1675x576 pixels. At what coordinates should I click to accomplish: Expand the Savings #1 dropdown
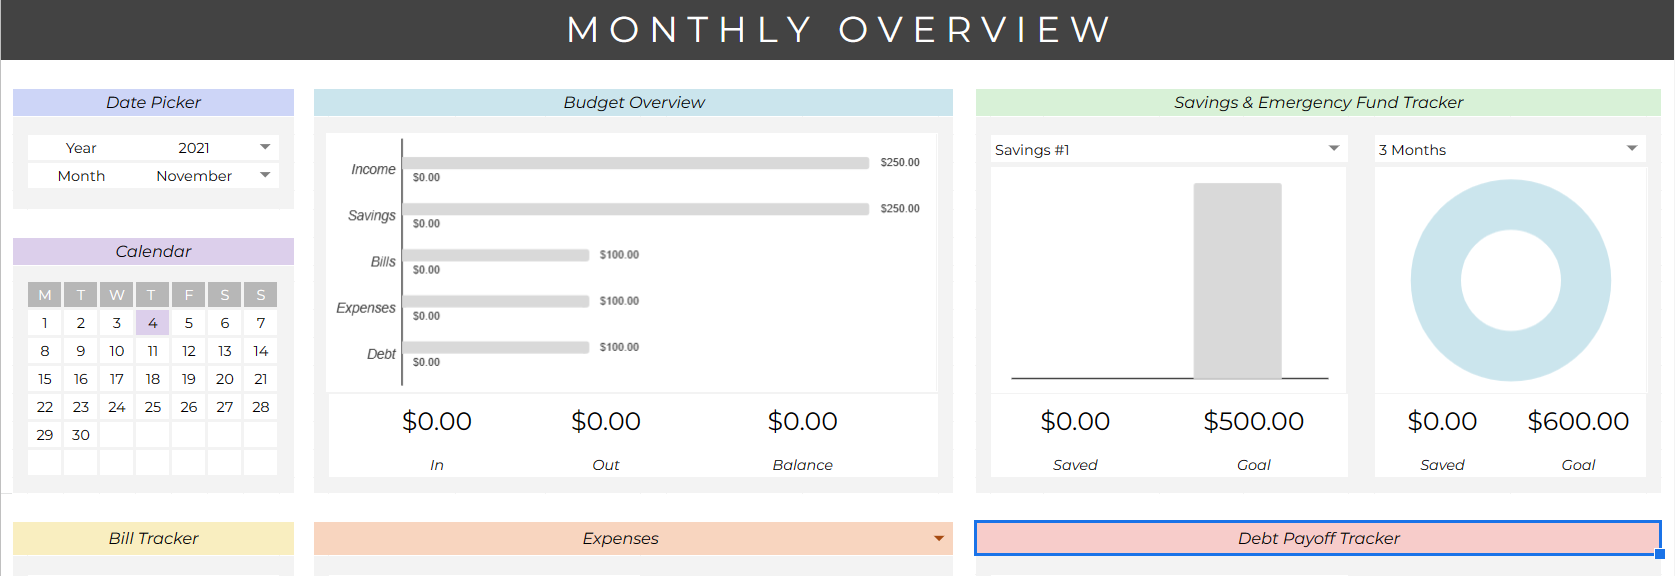[1333, 149]
